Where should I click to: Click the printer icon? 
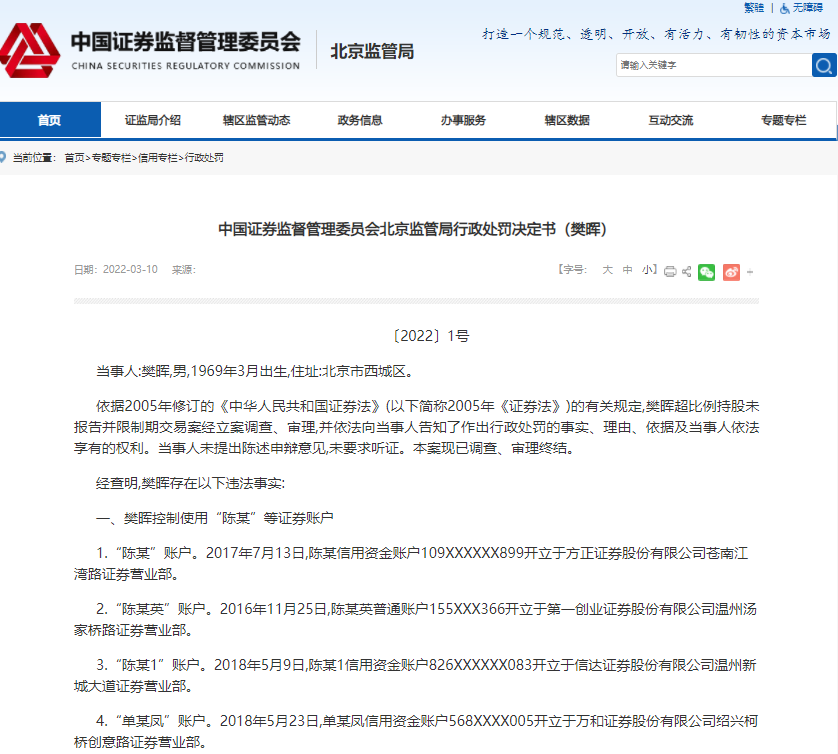[670, 271]
